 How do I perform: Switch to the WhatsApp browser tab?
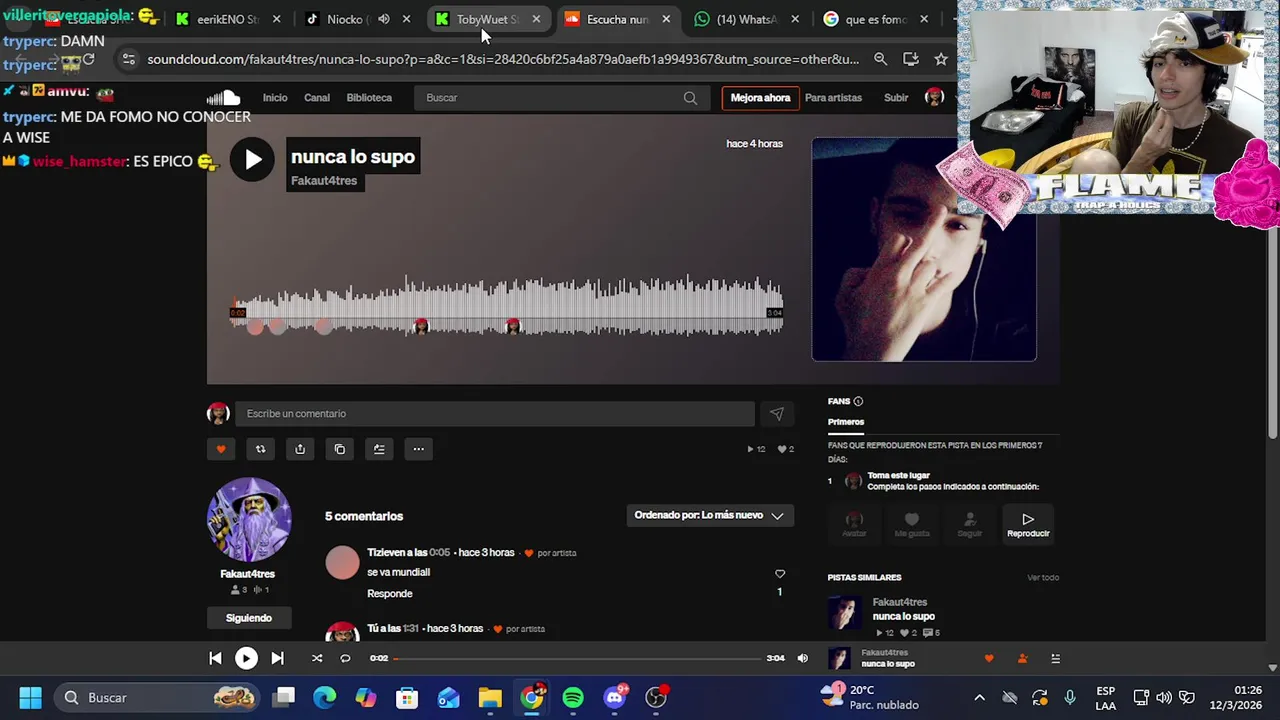pos(746,19)
